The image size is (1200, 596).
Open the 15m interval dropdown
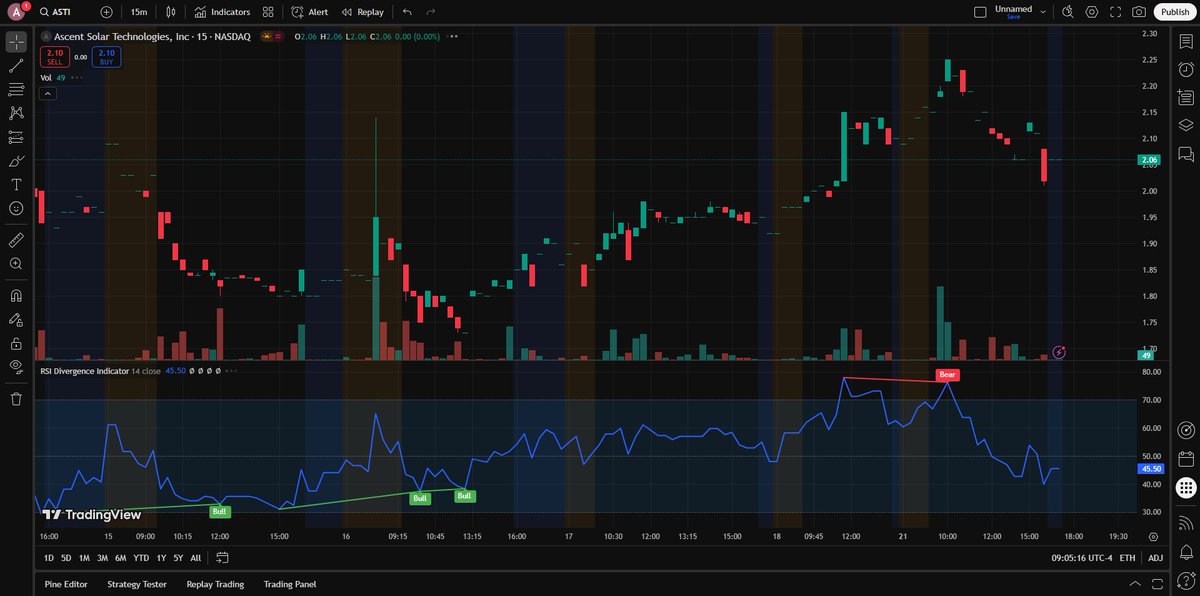[139, 12]
